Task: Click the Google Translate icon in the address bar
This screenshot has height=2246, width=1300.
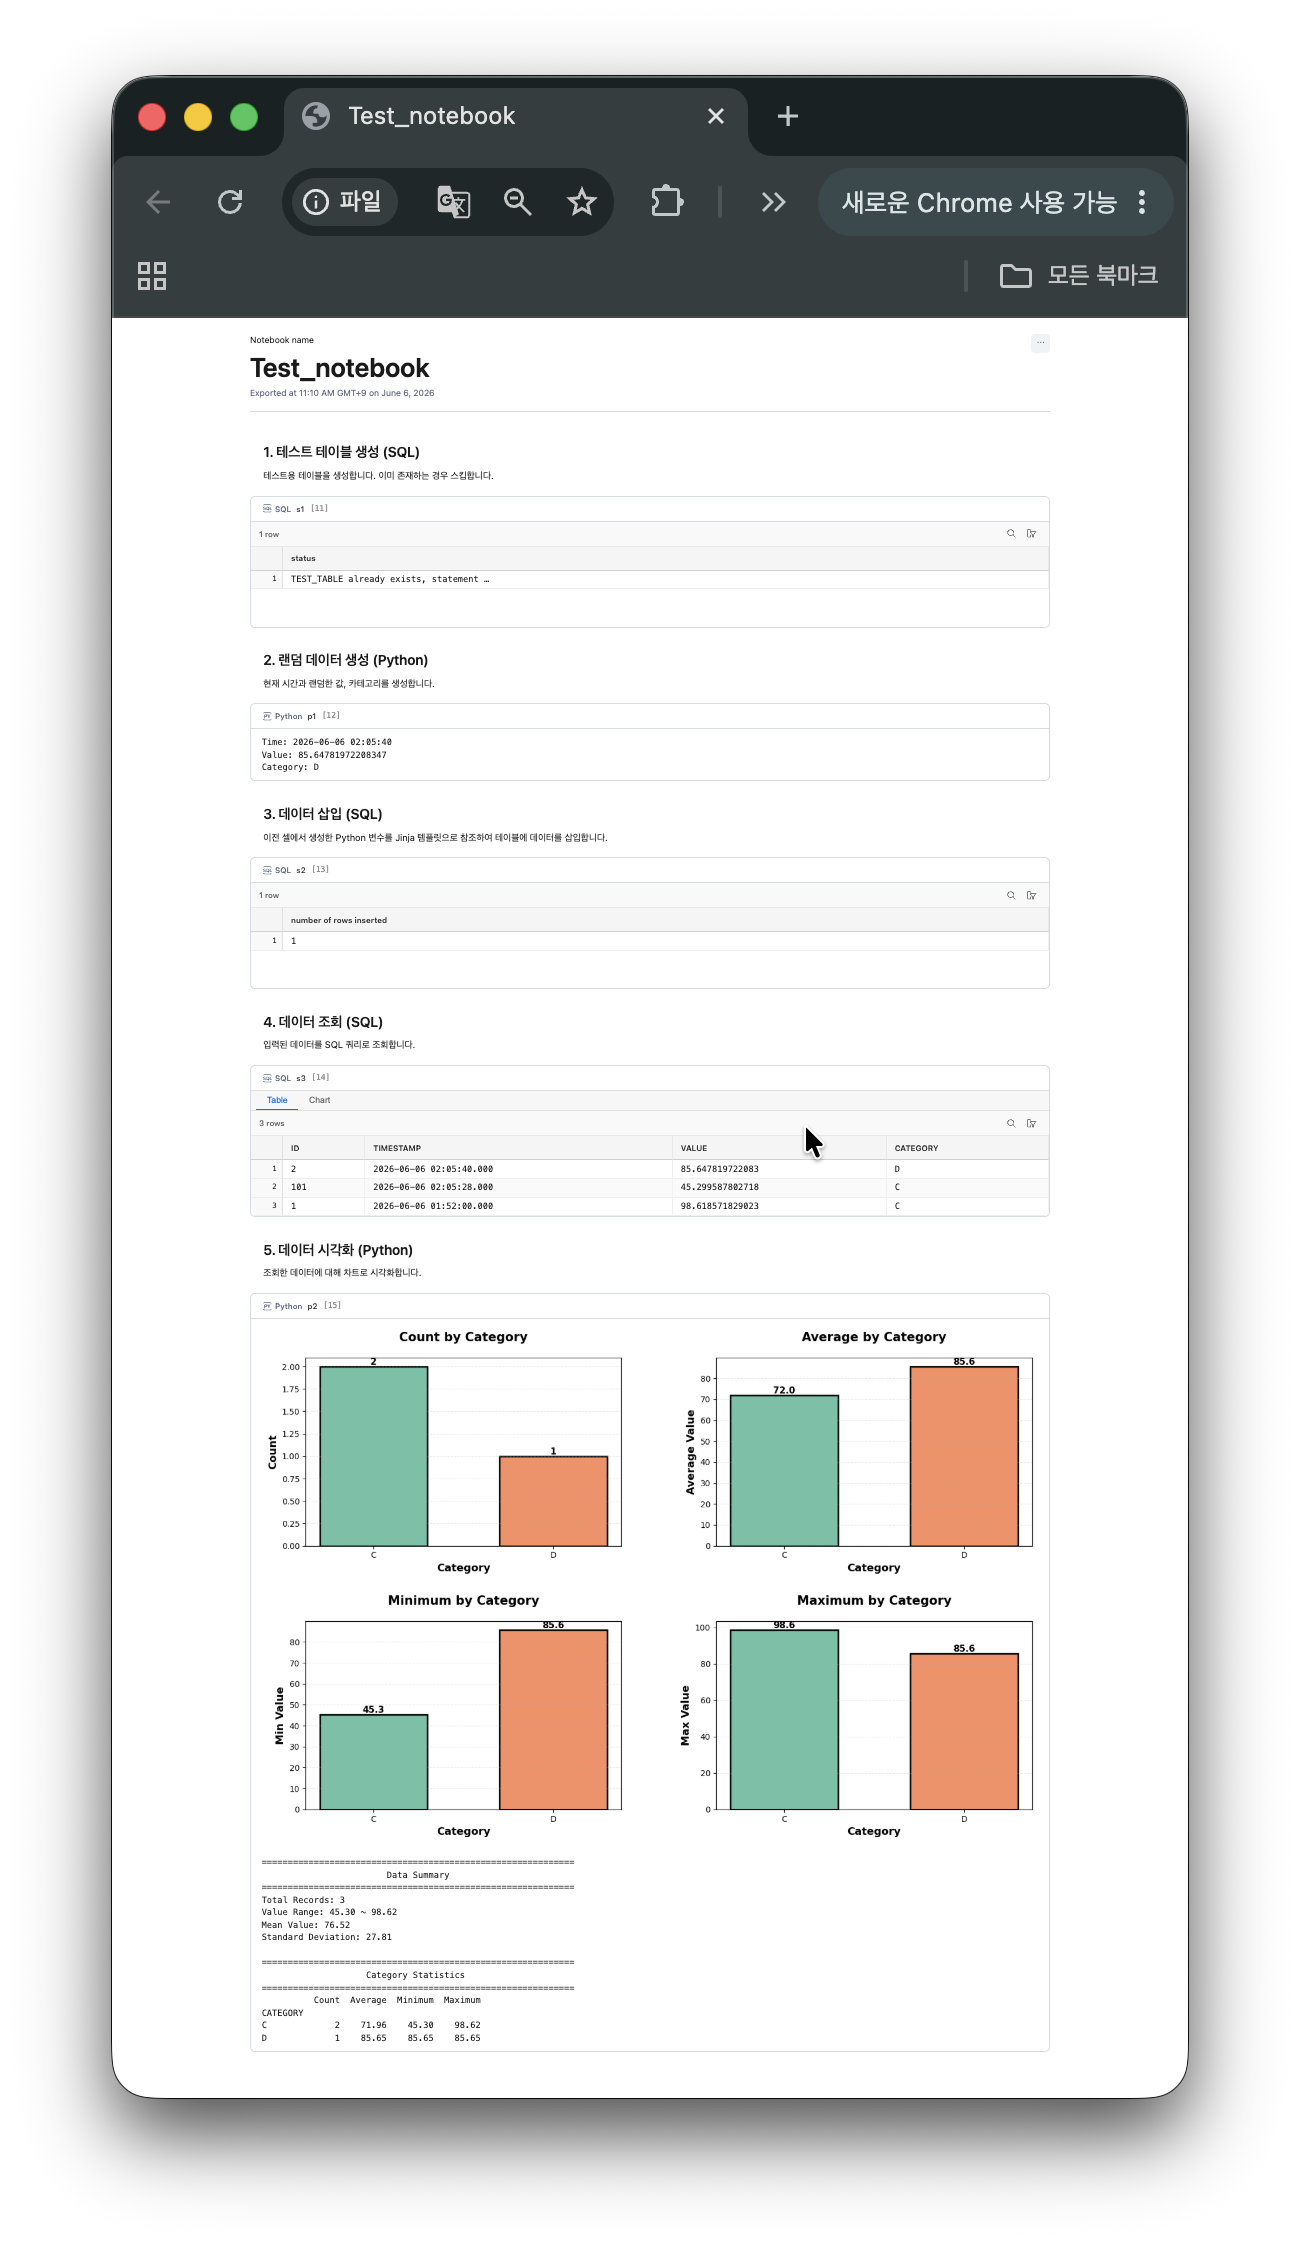Action: [454, 202]
